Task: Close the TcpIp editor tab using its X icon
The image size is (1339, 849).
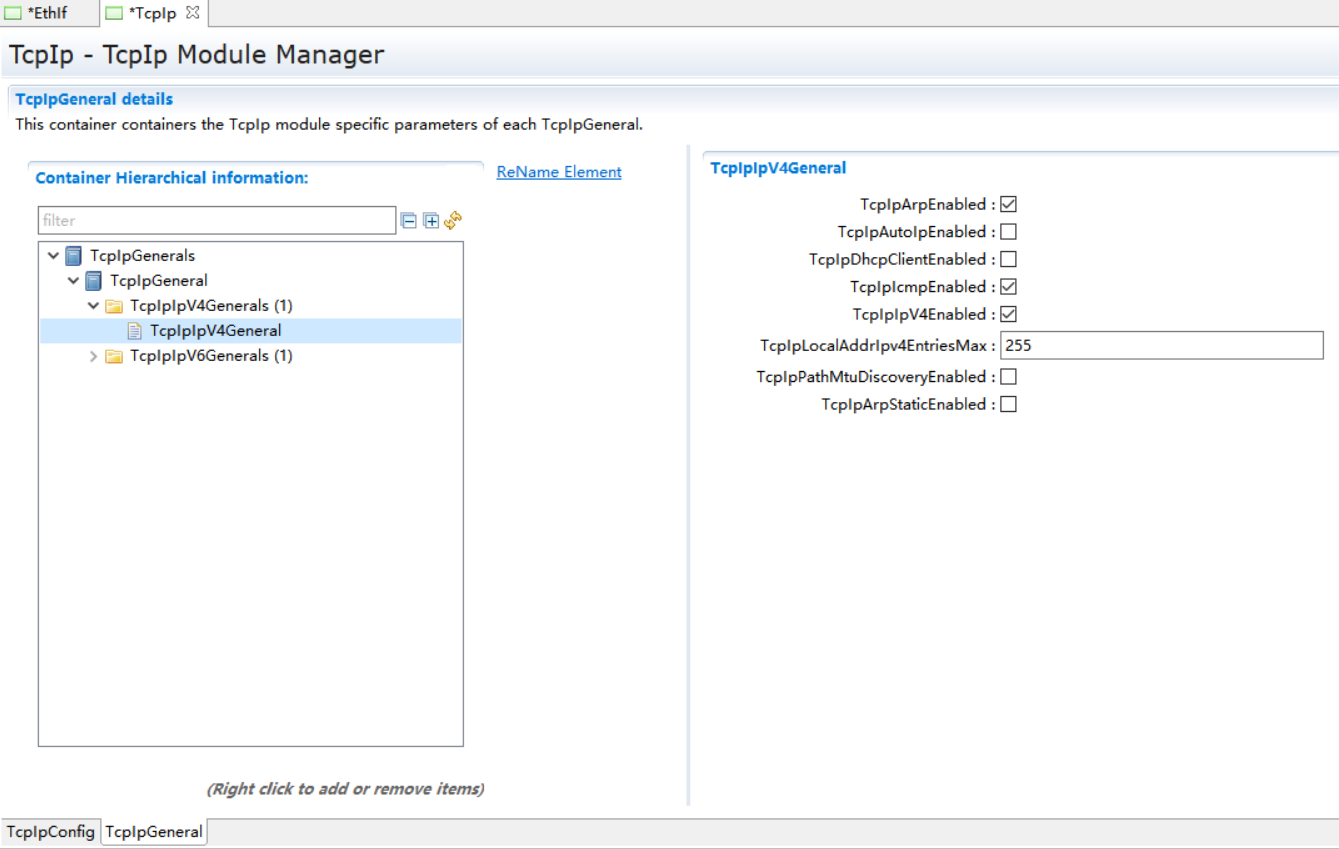Action: [x=193, y=13]
